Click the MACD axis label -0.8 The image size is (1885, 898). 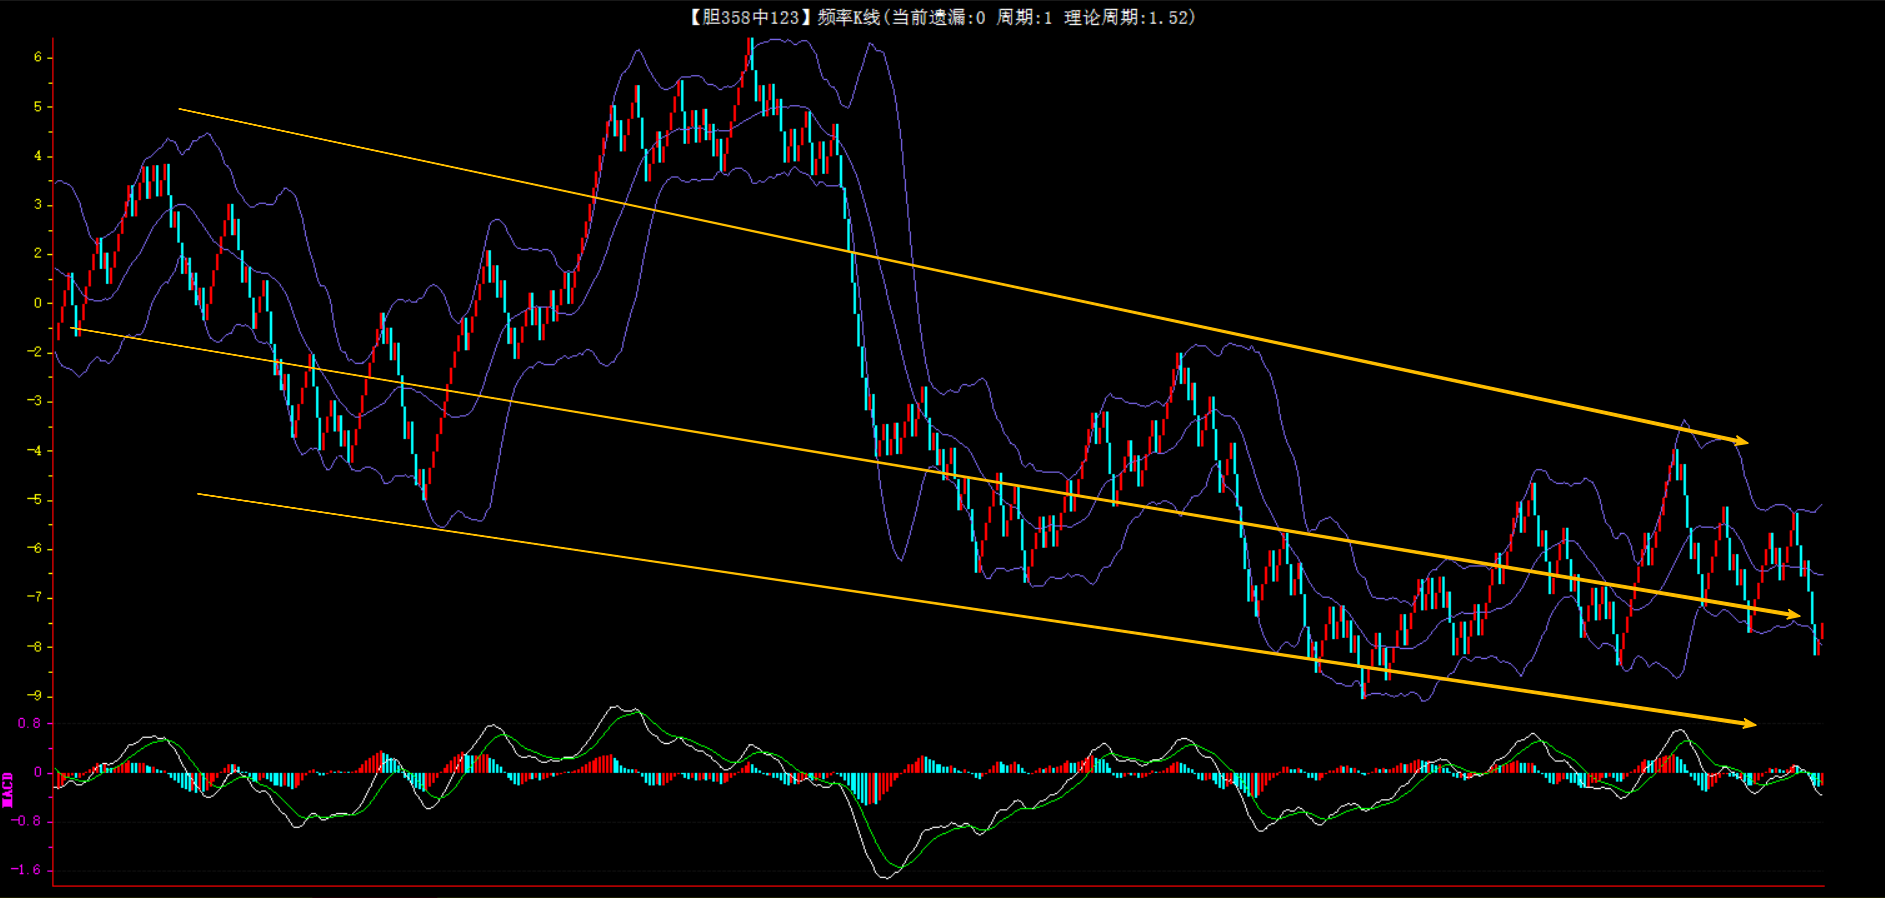pyautogui.click(x=26, y=821)
